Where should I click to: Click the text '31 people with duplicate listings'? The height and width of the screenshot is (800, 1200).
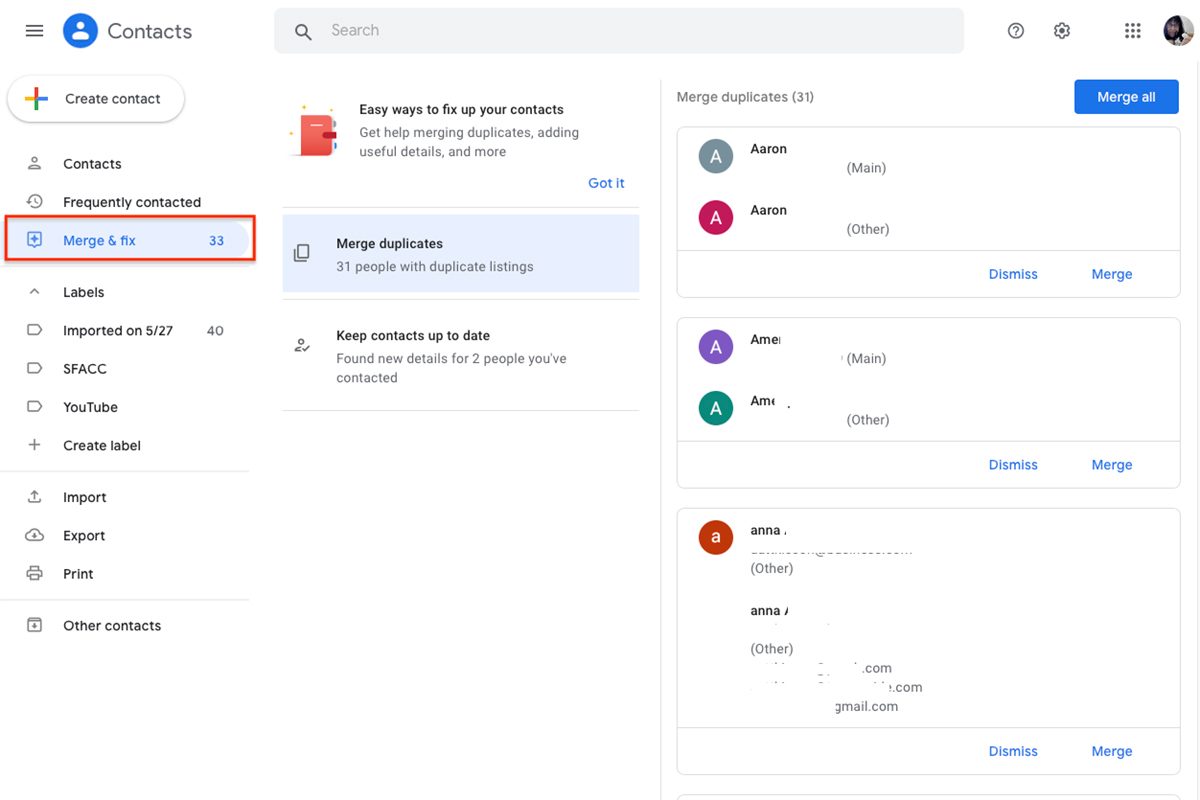(435, 267)
